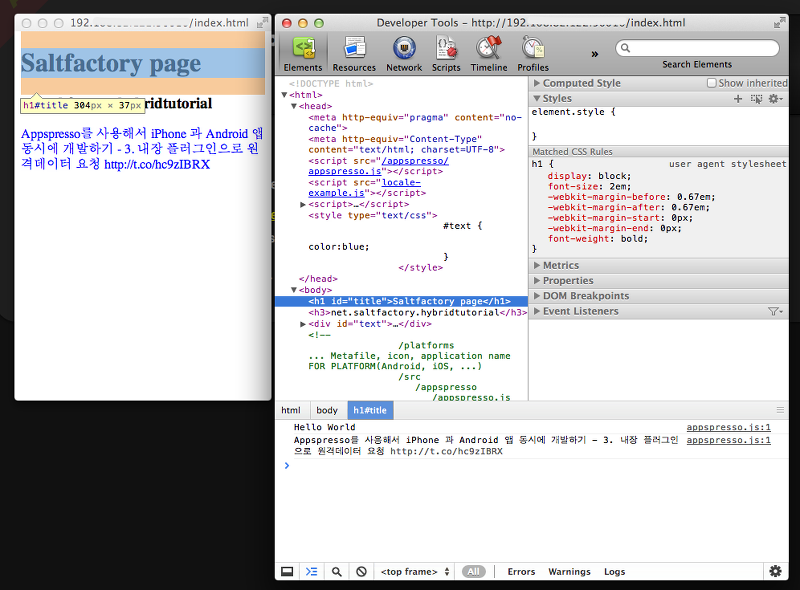Open the Profiles panel
The height and width of the screenshot is (590, 800).
click(x=533, y=54)
